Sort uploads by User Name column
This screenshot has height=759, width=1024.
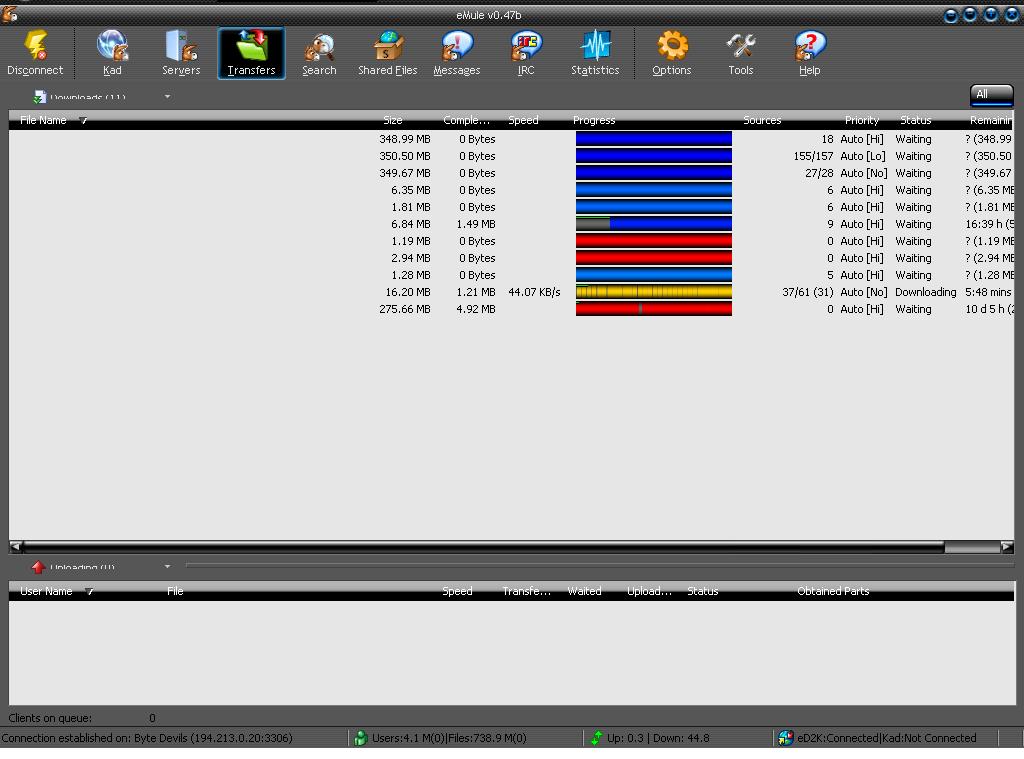(x=46, y=591)
